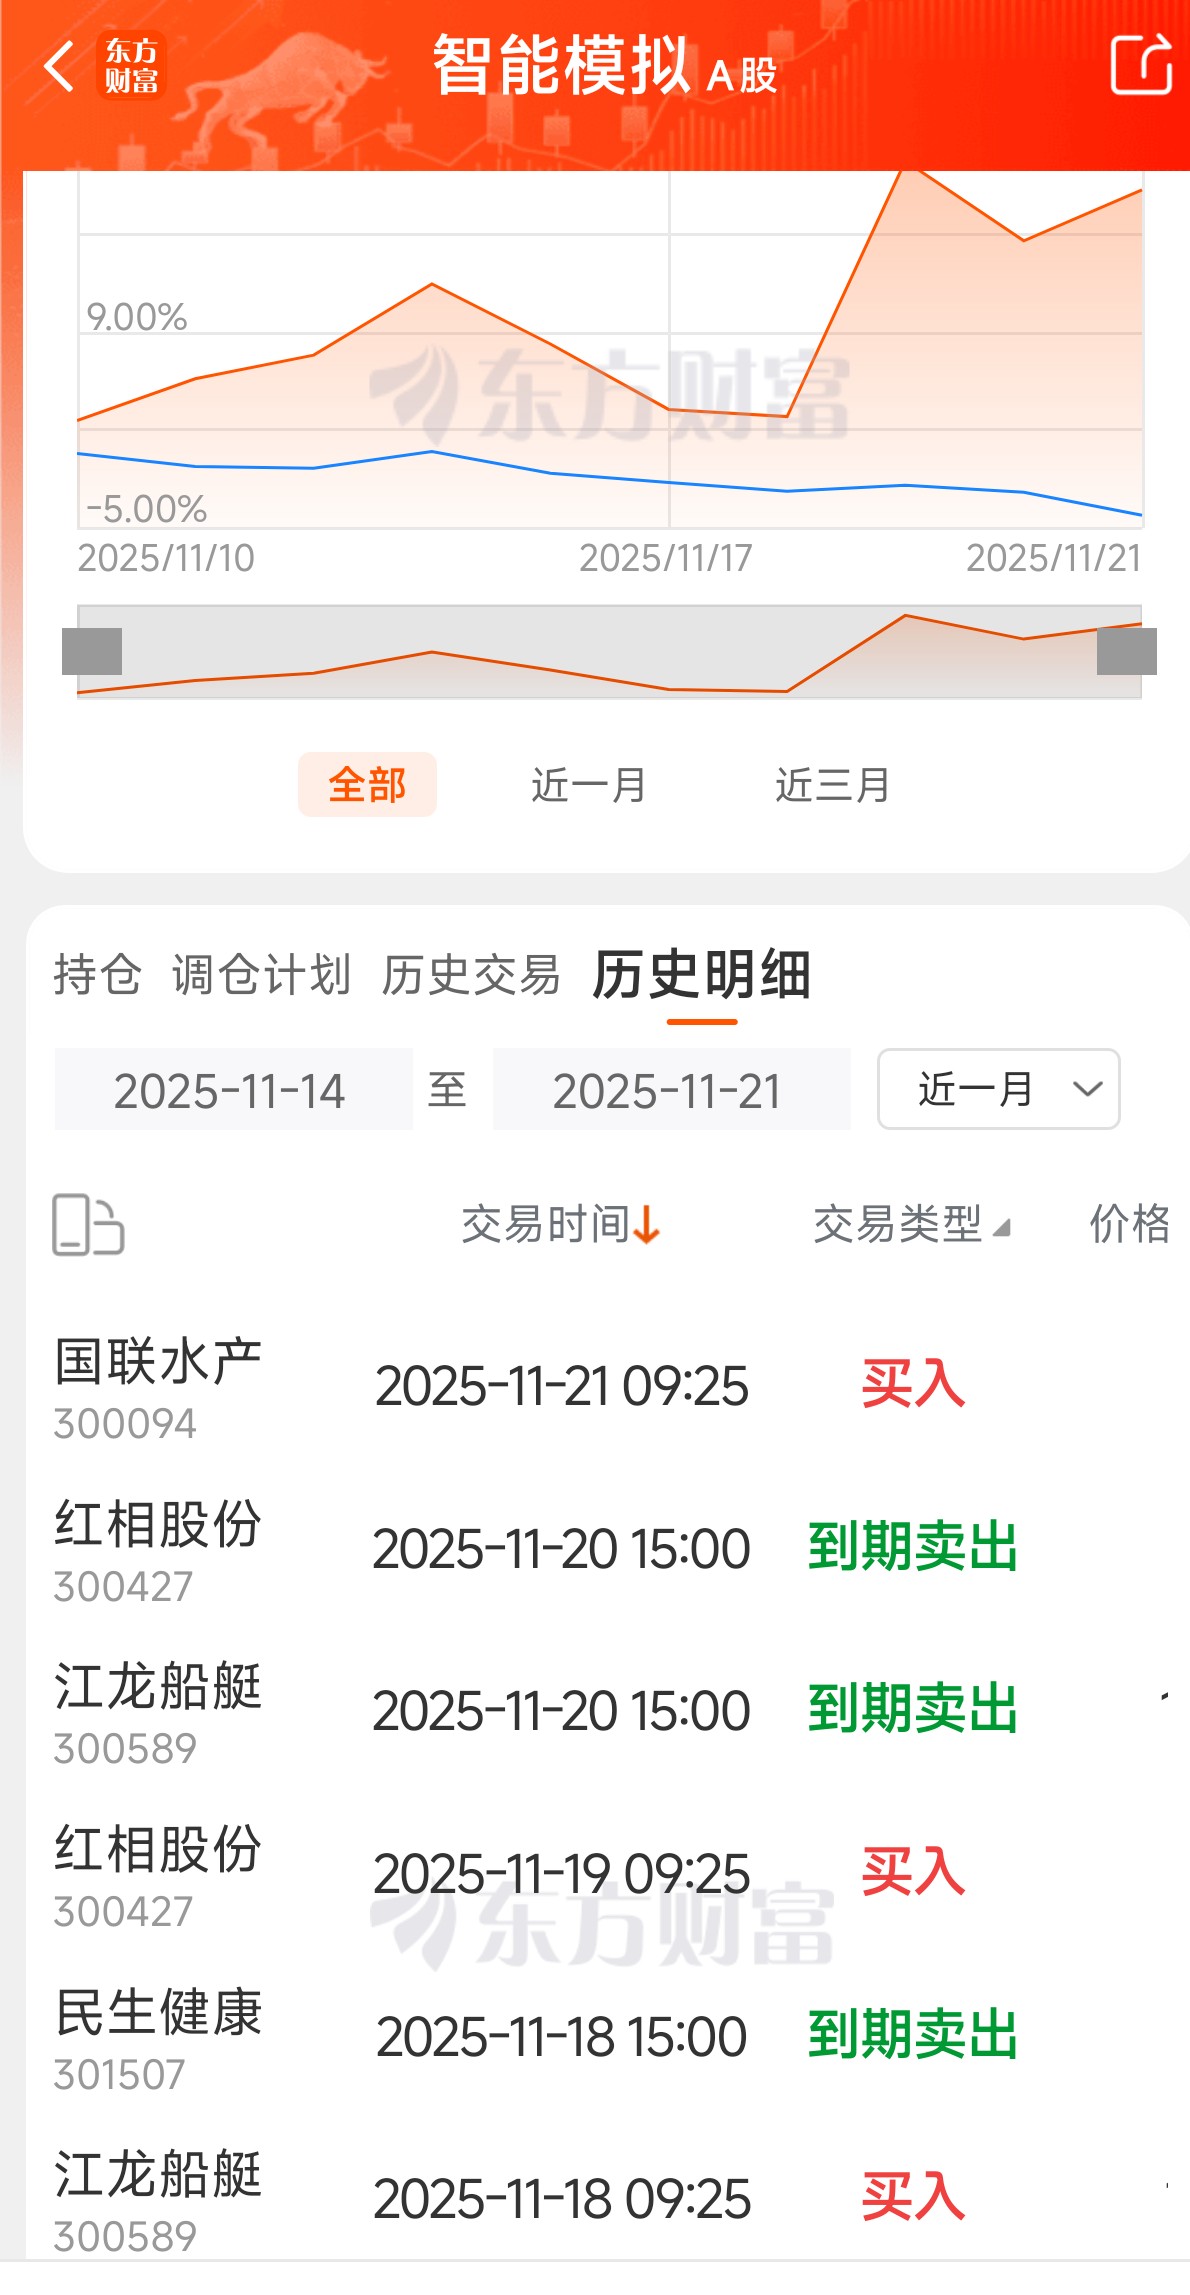Switch to the 历史交易 tab
1190x2295 pixels.
pyautogui.click(x=471, y=975)
